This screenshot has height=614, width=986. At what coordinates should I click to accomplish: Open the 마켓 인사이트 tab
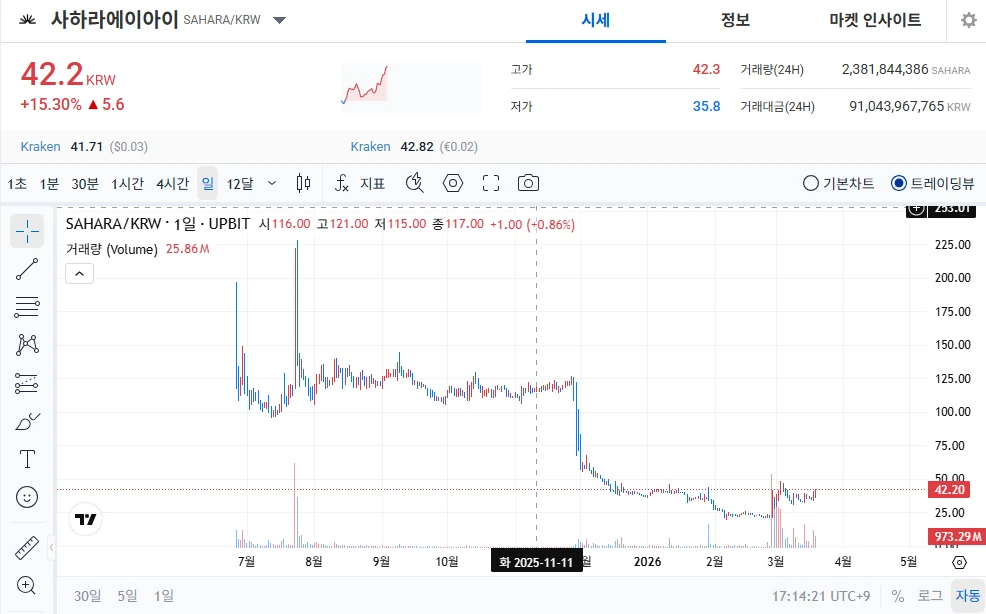click(875, 20)
